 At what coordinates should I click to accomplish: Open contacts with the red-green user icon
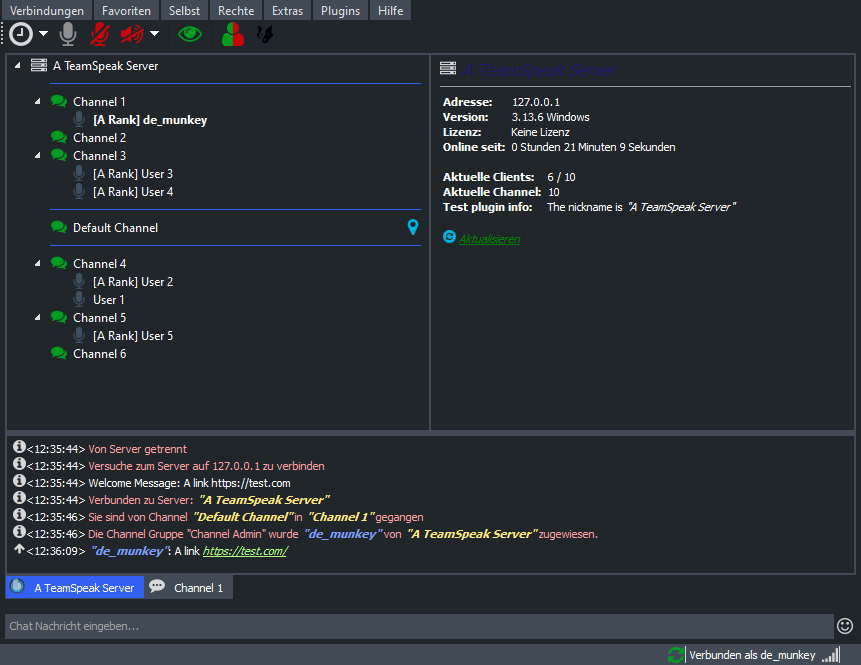coord(233,34)
